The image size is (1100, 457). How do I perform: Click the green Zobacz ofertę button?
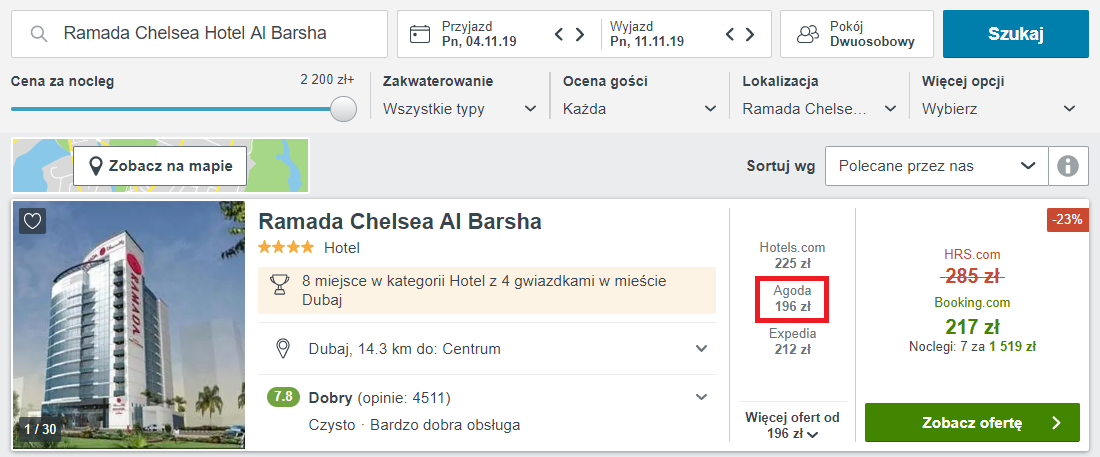tap(972, 422)
